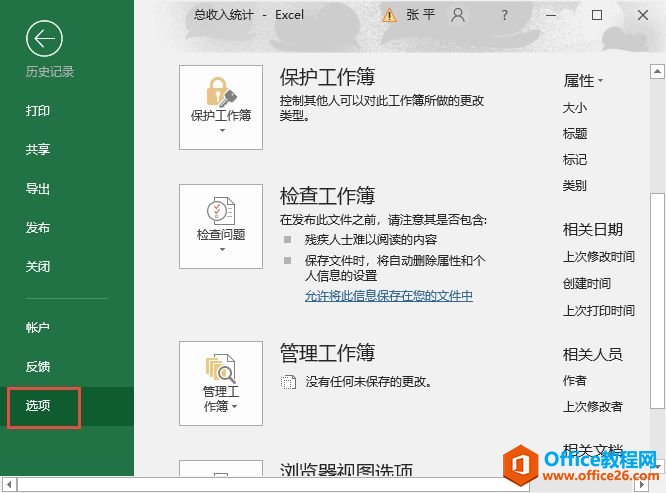Viewport: 666px width, 493px height.
Task: Open the 保护工作簿 dropdown button
Action: tap(221, 107)
